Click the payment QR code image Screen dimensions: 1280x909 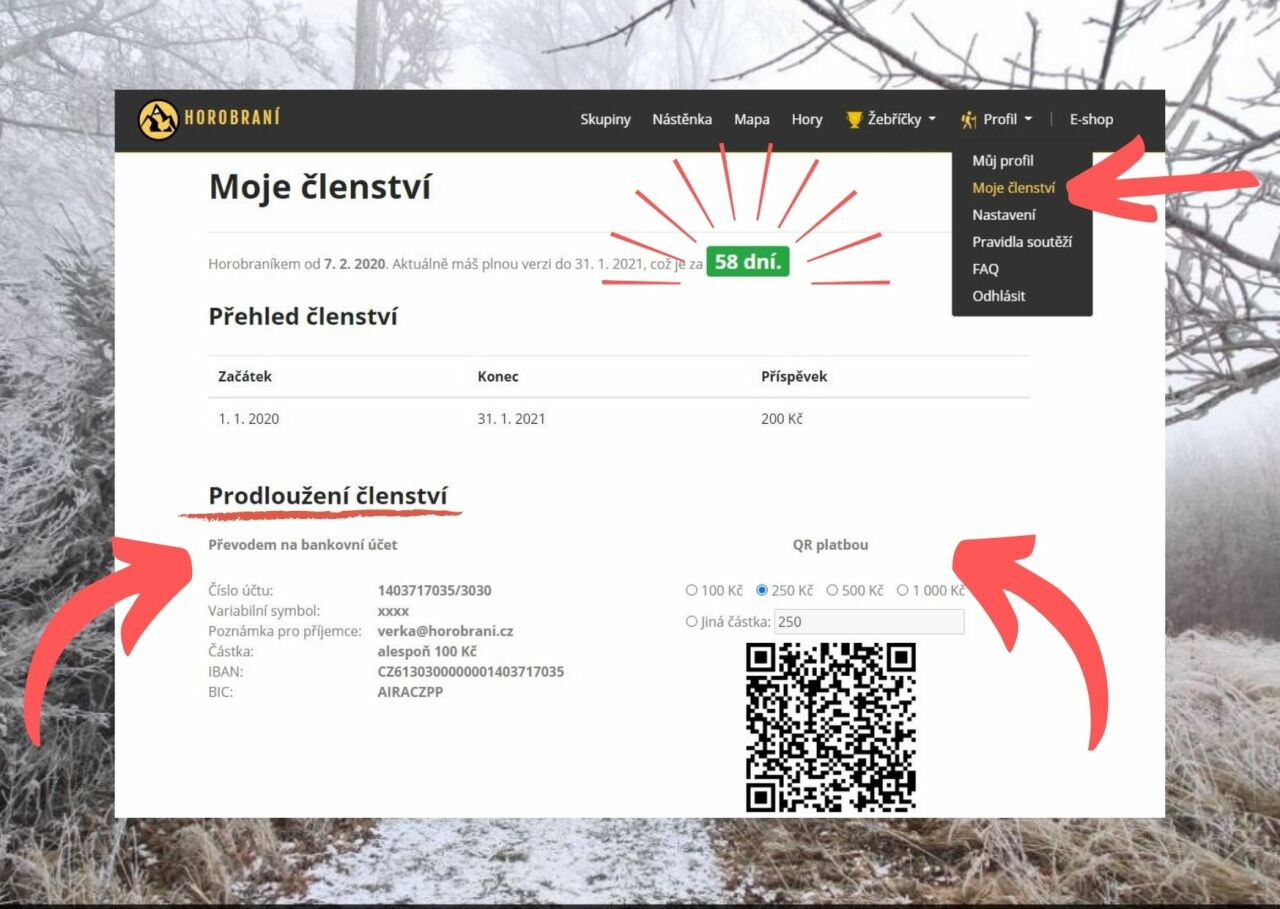[831, 727]
